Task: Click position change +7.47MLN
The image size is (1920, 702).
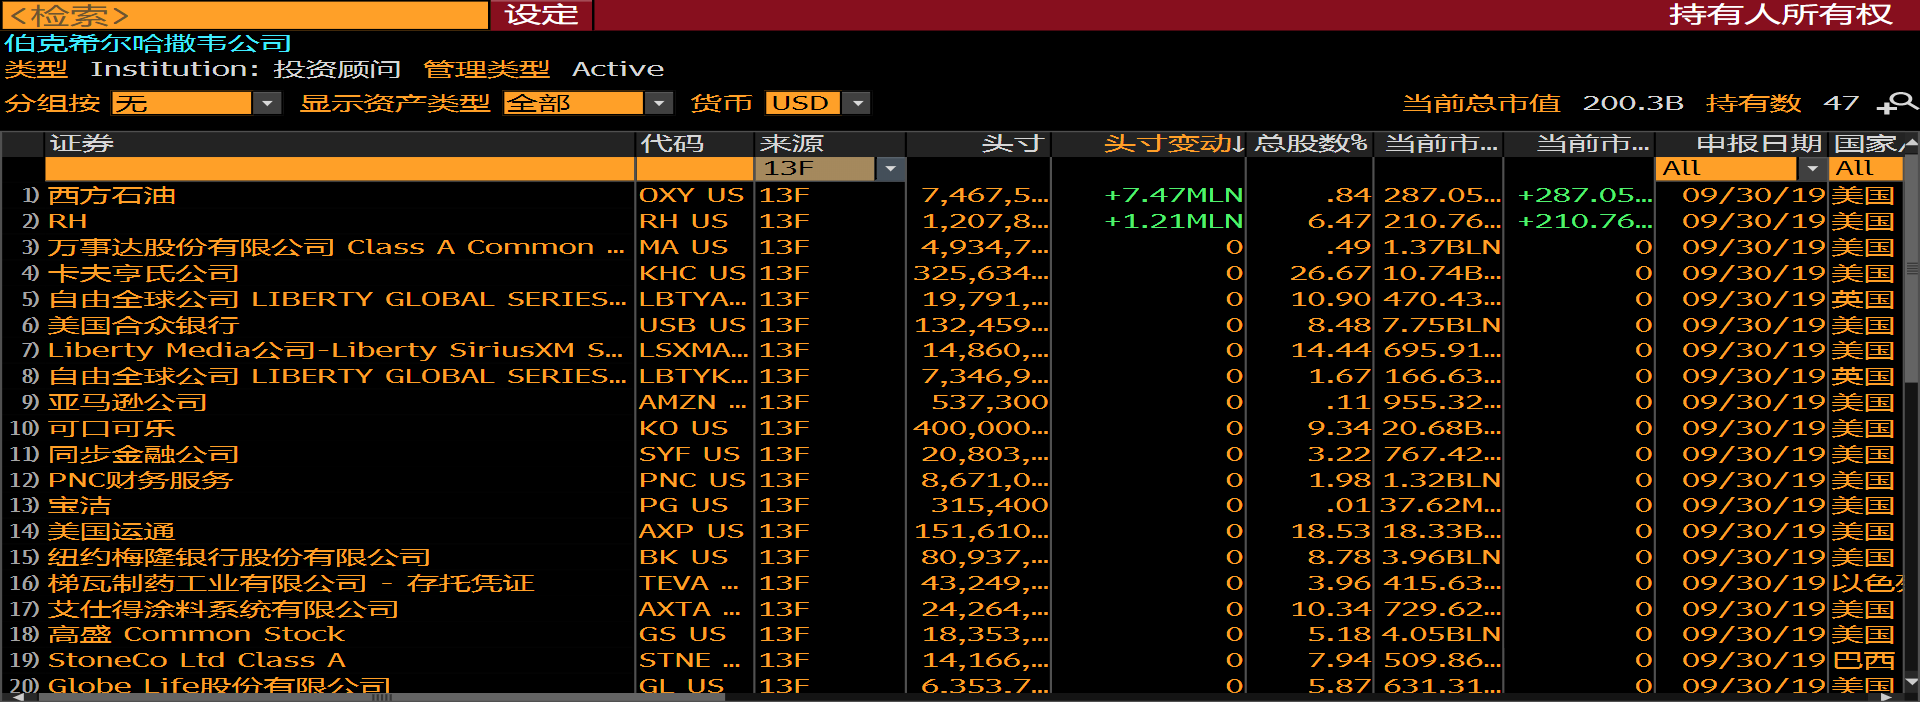Action: point(1173,195)
